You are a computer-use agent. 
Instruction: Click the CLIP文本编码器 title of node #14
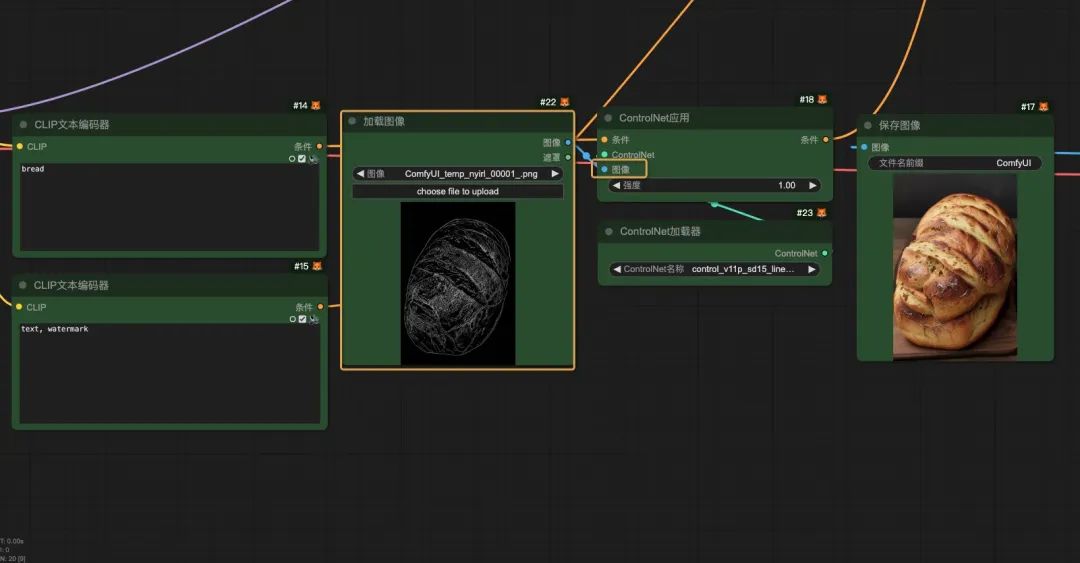coord(72,125)
